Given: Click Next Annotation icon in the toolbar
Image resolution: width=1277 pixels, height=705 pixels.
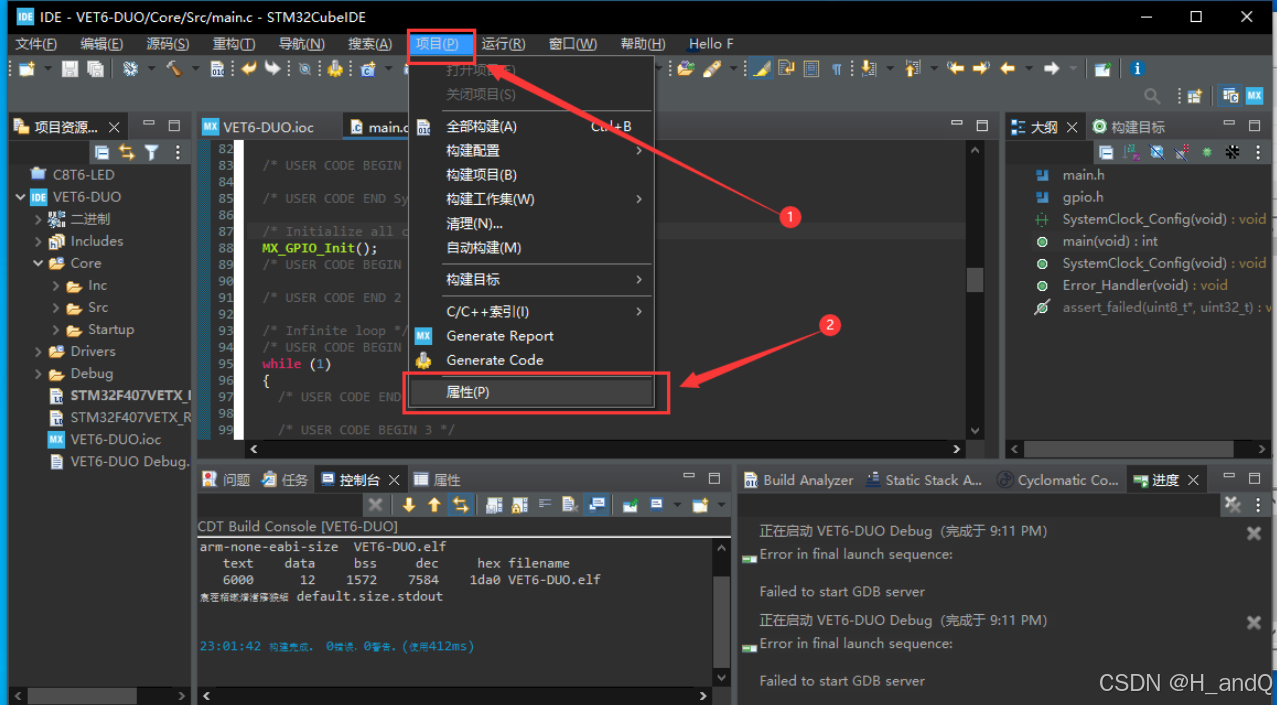Looking at the screenshot, I should point(868,69).
